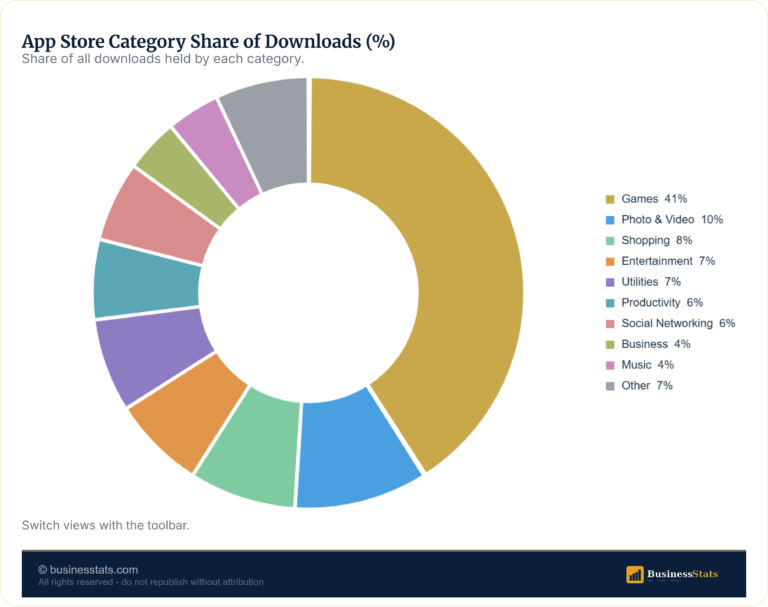Click the Business legend swatch
768x607 pixels.
point(610,344)
